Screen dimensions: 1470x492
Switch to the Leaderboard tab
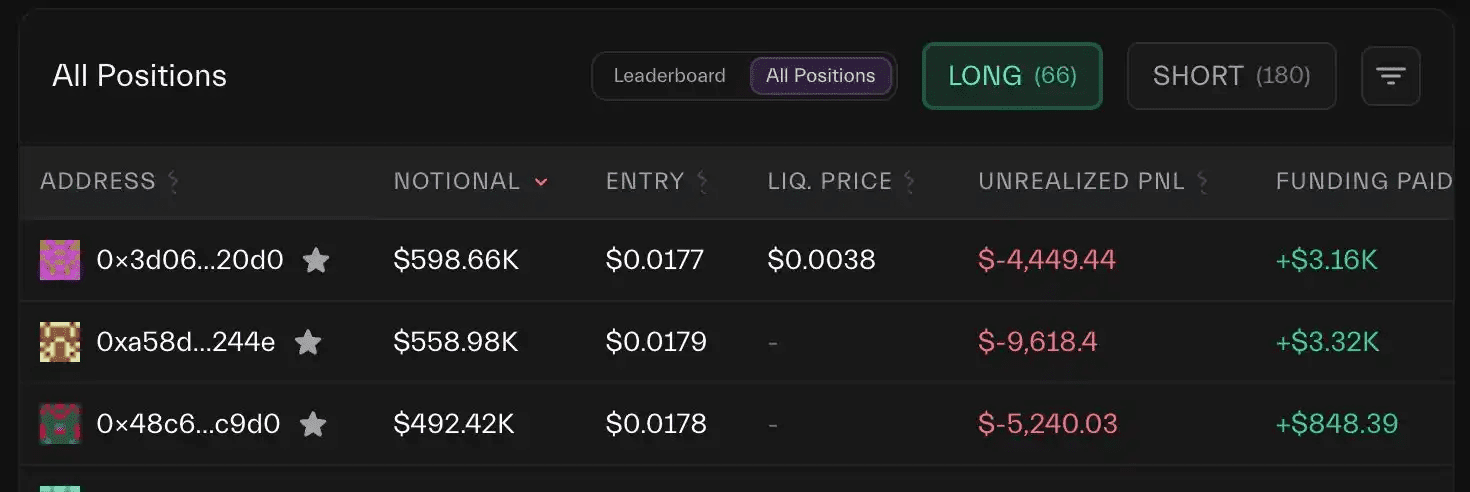(669, 76)
